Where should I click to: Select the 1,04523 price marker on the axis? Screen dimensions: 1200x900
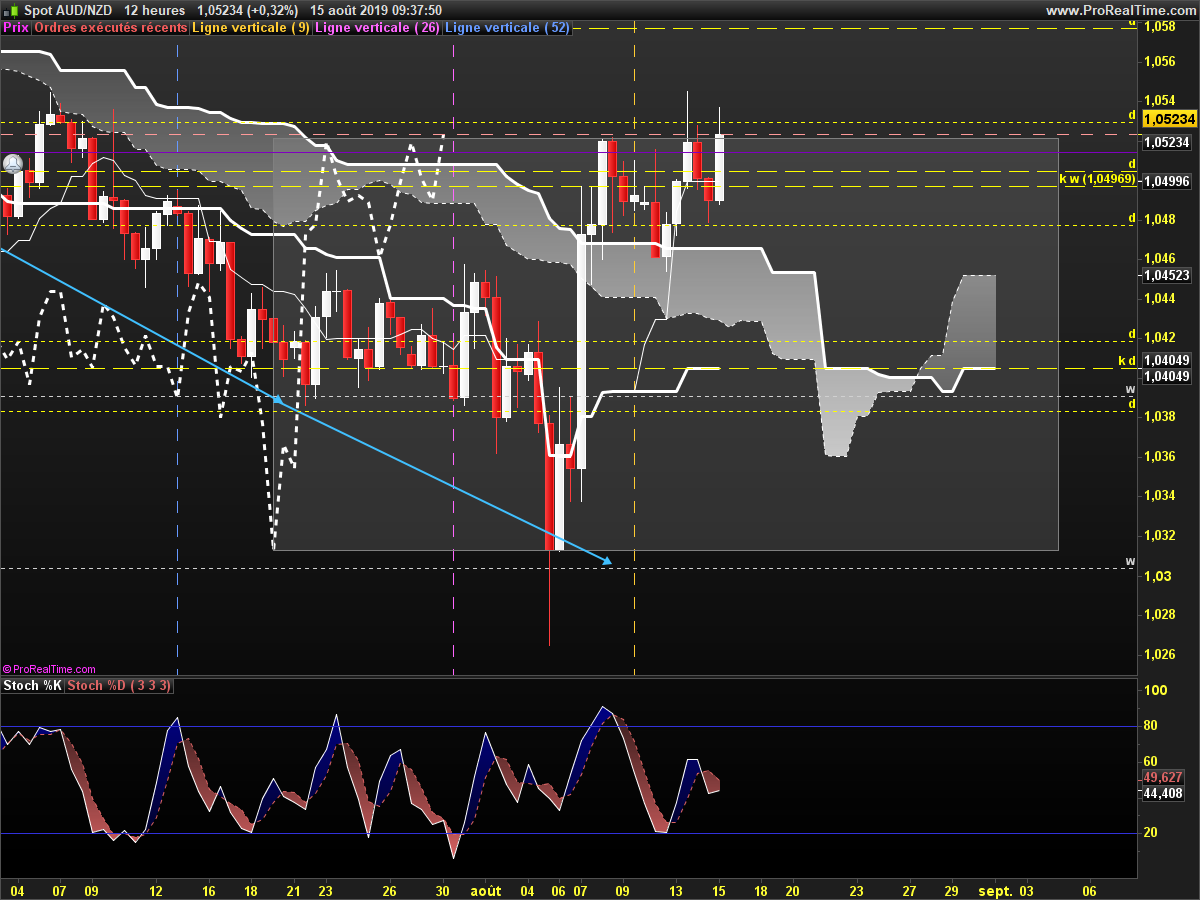click(x=1167, y=275)
